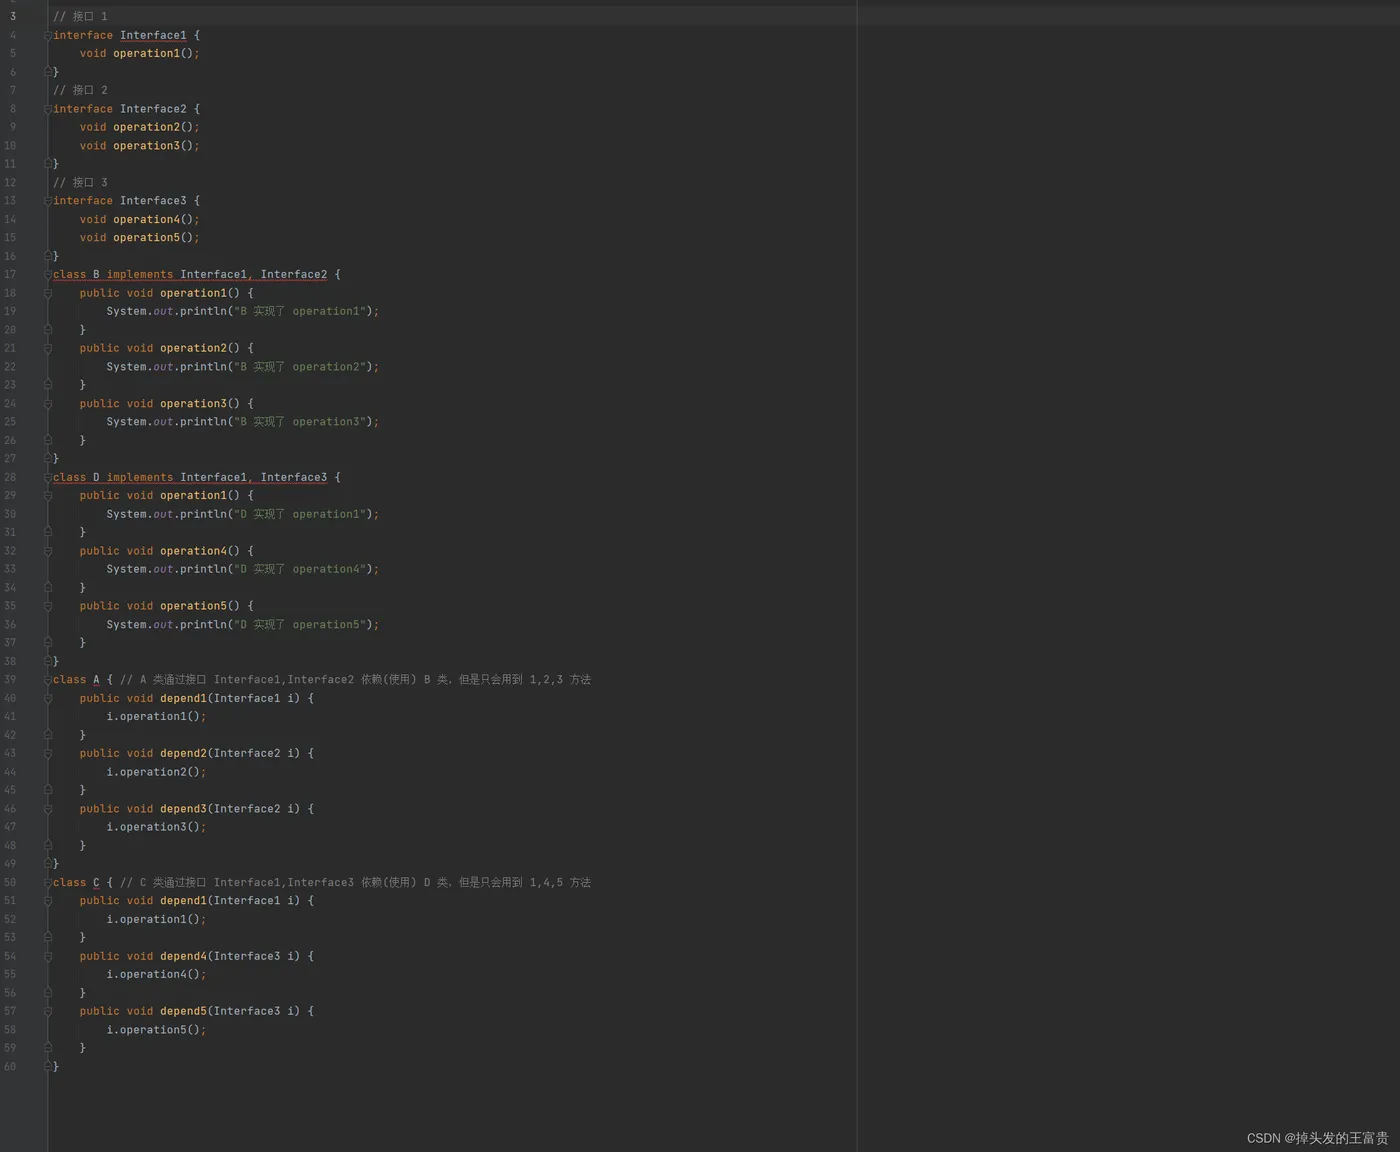The height and width of the screenshot is (1152, 1400).
Task: Place cursor on operation3 inside Interface2 declaration
Action: [146, 146]
